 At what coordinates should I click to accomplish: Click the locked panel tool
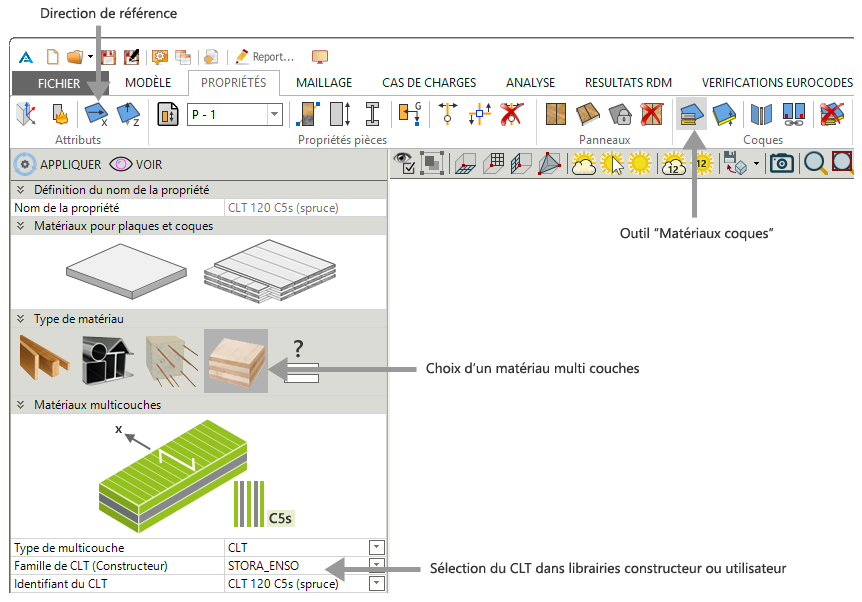pos(620,114)
